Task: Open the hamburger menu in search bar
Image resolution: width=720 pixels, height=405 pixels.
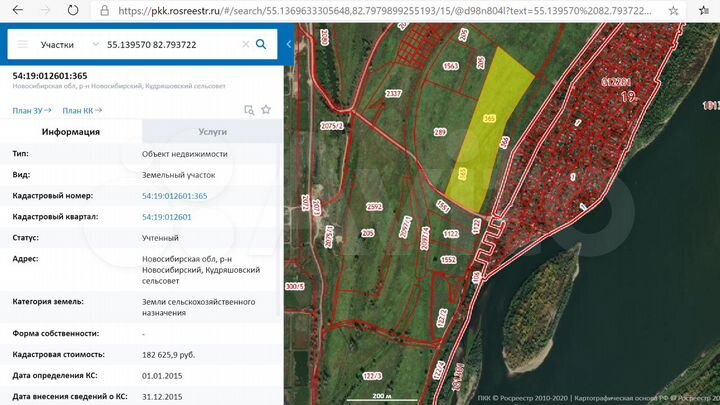Action: coord(22,45)
